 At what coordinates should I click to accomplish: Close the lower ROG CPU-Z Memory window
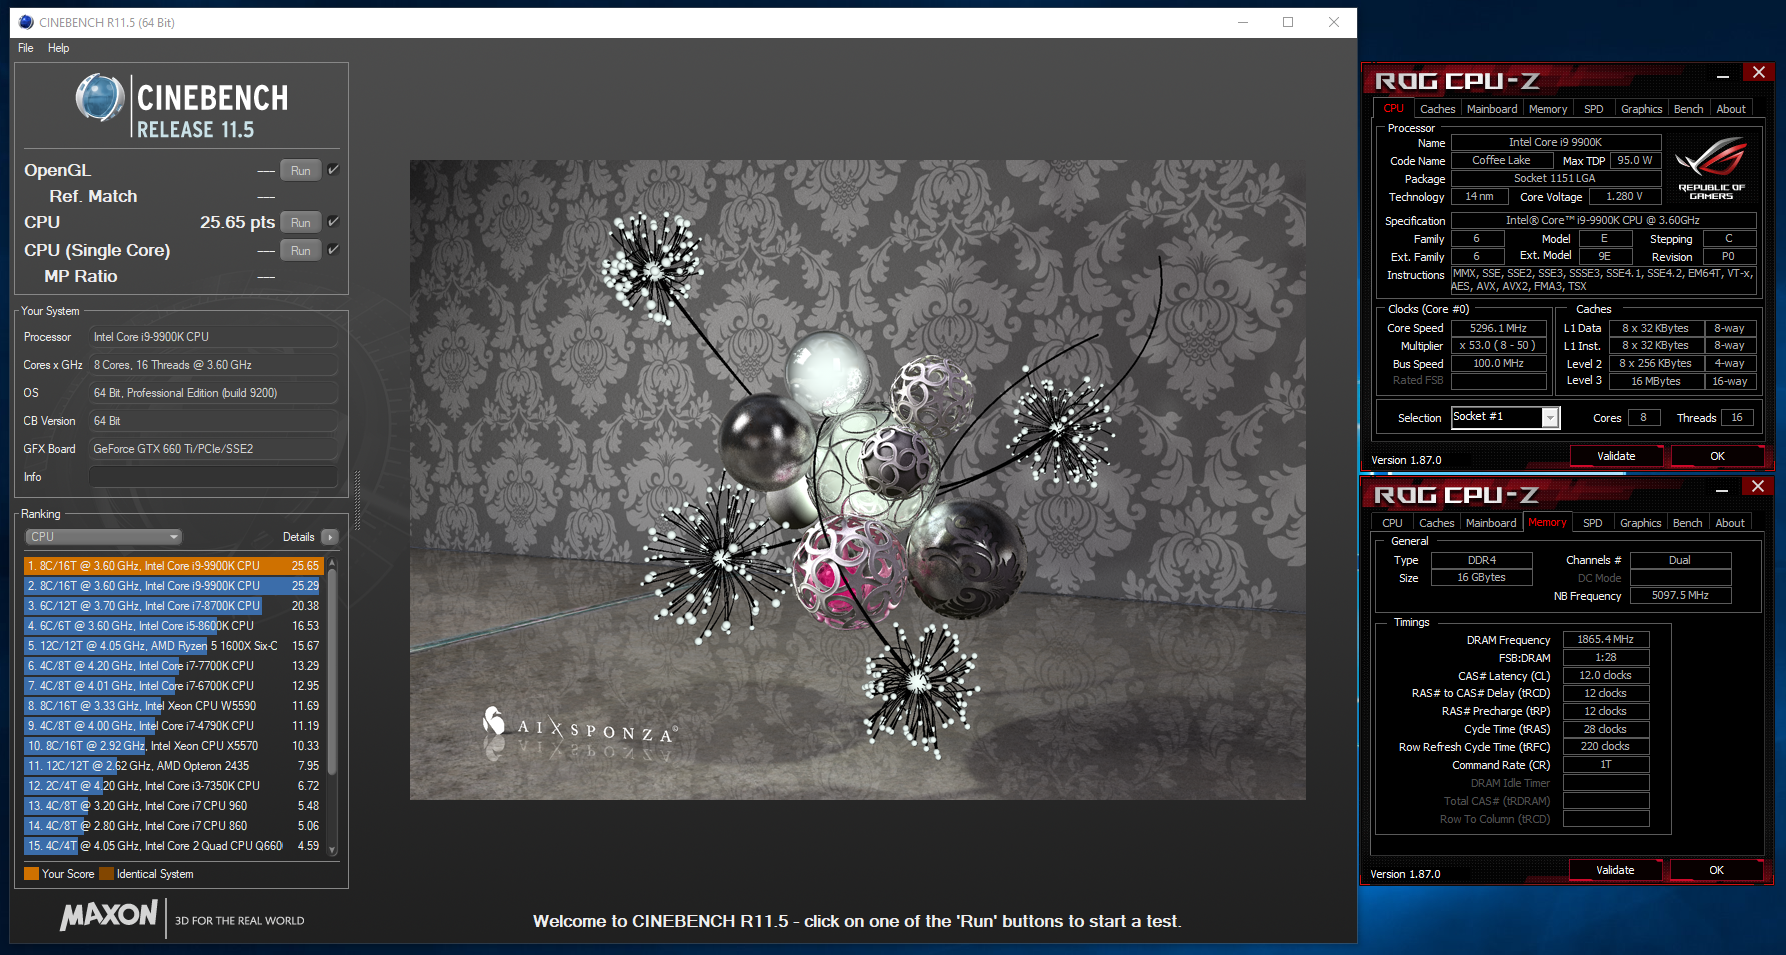point(1758,487)
